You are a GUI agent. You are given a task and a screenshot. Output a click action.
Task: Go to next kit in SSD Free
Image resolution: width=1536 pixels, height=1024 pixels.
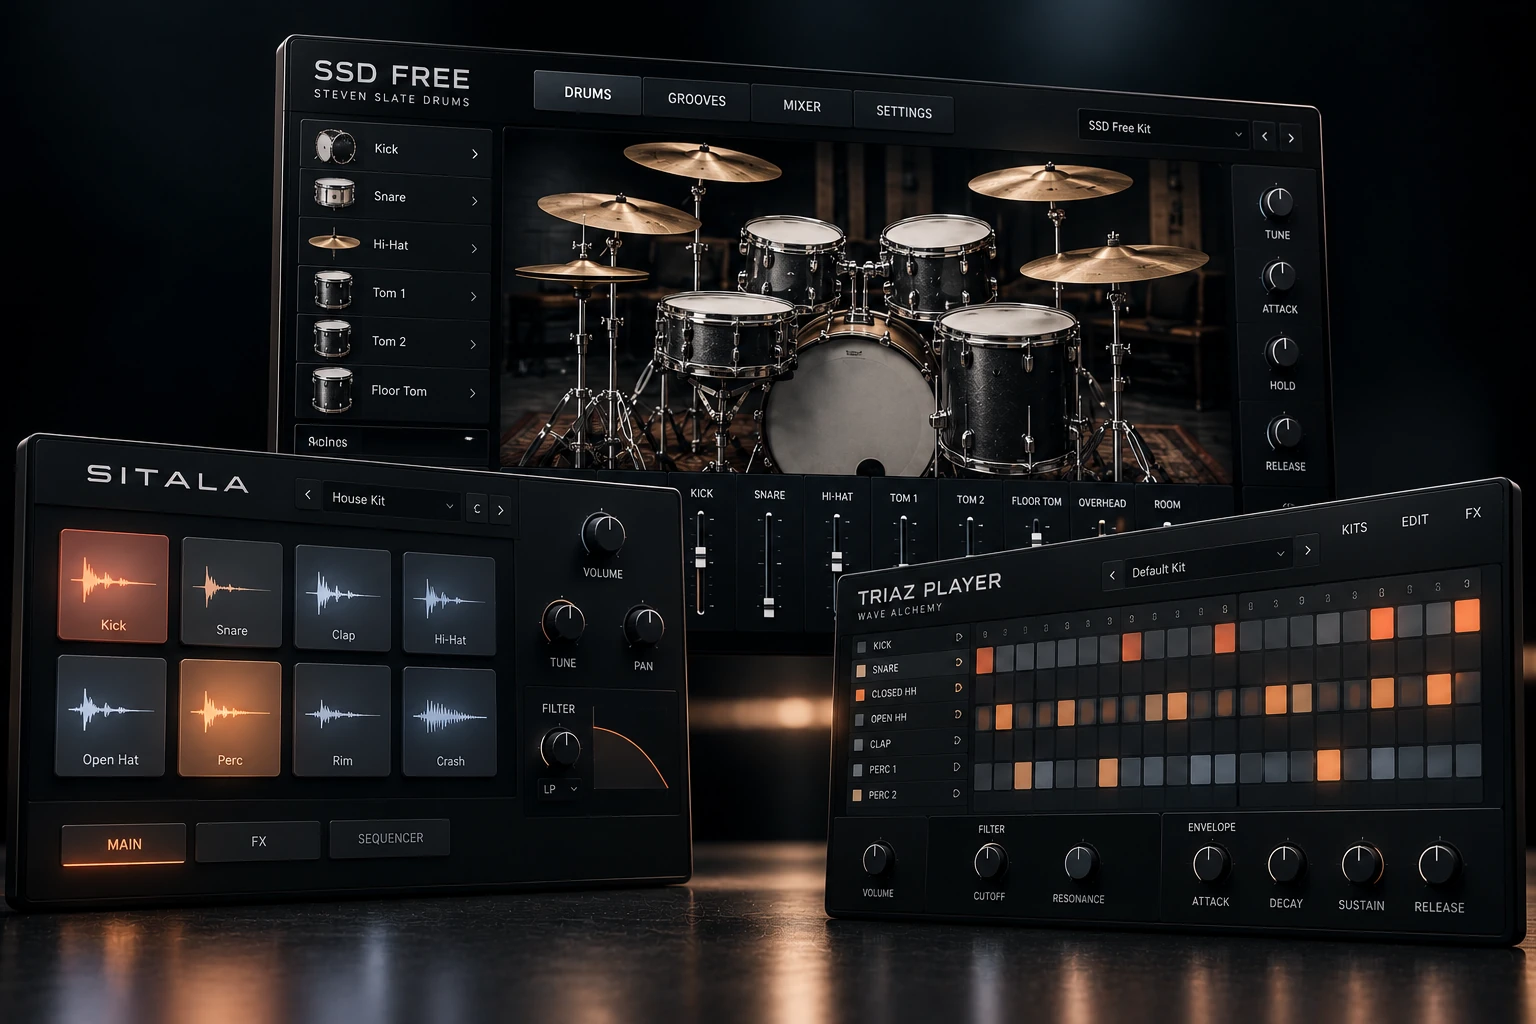pyautogui.click(x=1291, y=138)
